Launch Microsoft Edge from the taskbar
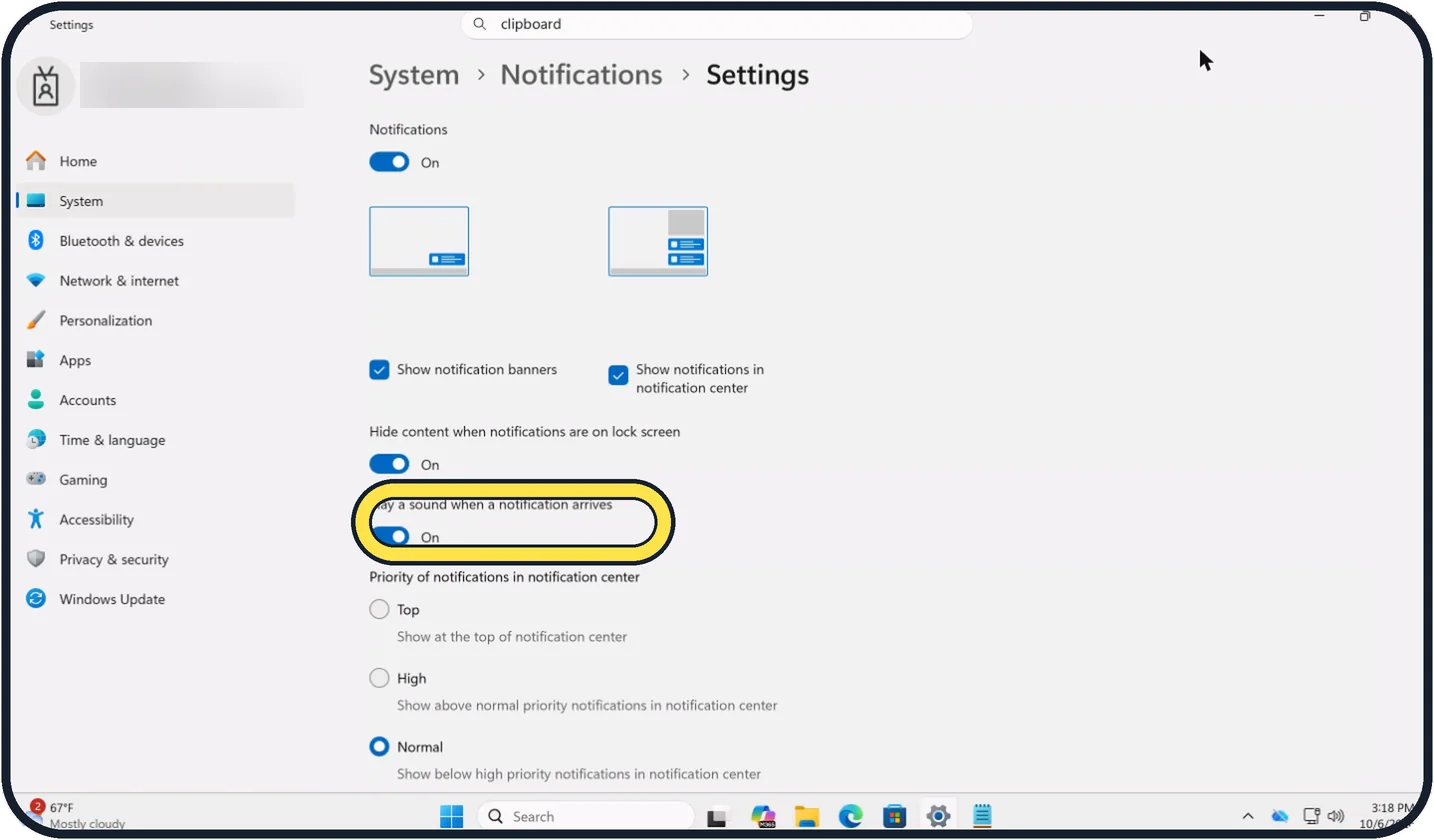 click(x=851, y=817)
